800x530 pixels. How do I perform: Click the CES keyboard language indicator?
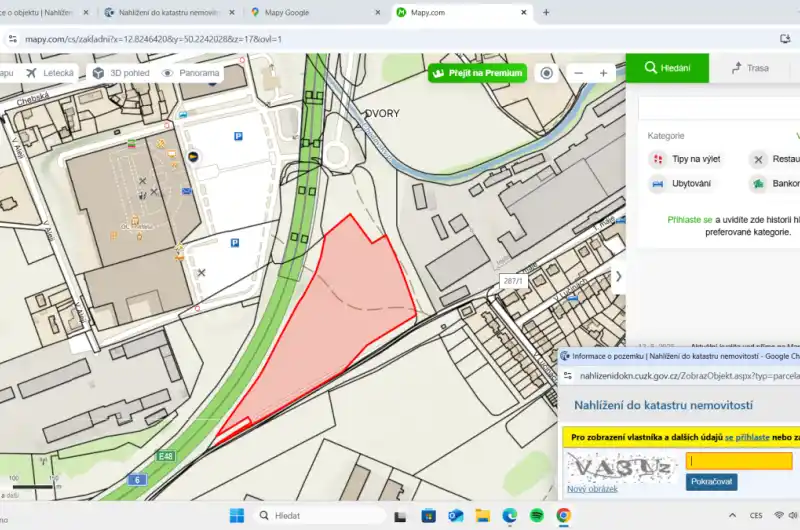click(756, 516)
